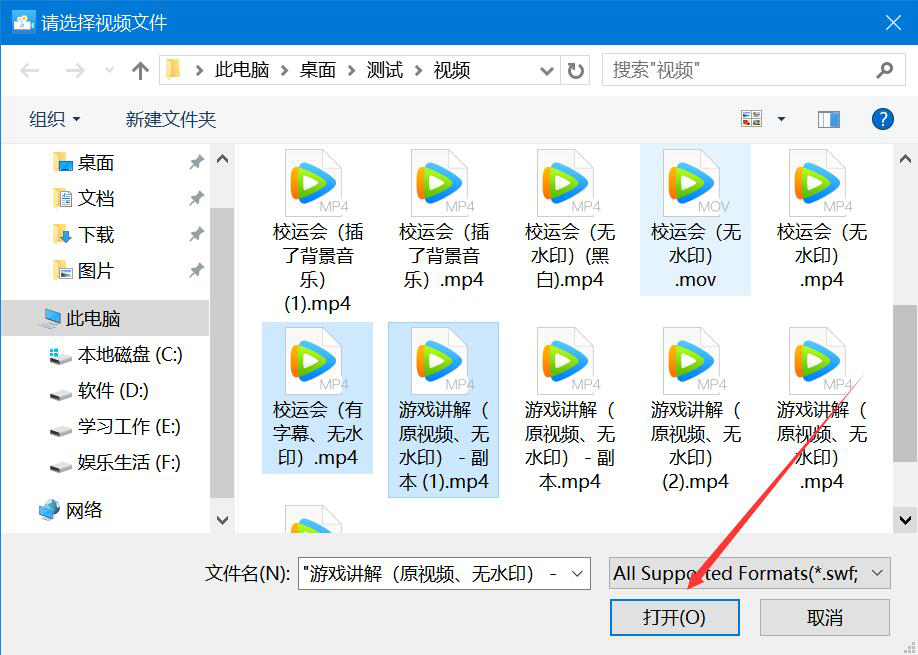Viewport: 918px width, 655px height.
Task: Select file 校运会（插了背景音乐）(1).mp4
Action: pos(317,231)
